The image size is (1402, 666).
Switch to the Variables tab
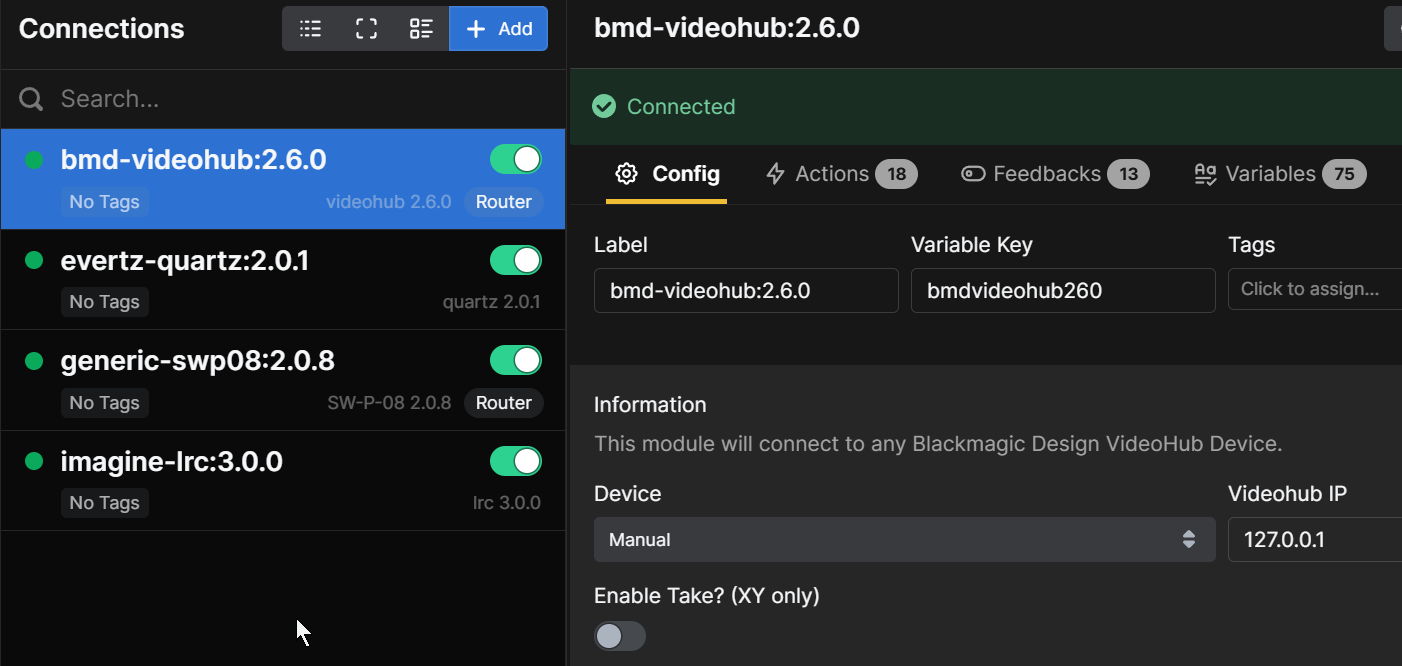(x=1280, y=174)
